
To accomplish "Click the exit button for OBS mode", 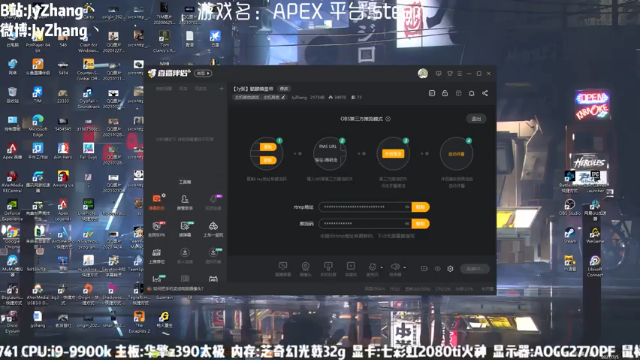I will point(476,119).
